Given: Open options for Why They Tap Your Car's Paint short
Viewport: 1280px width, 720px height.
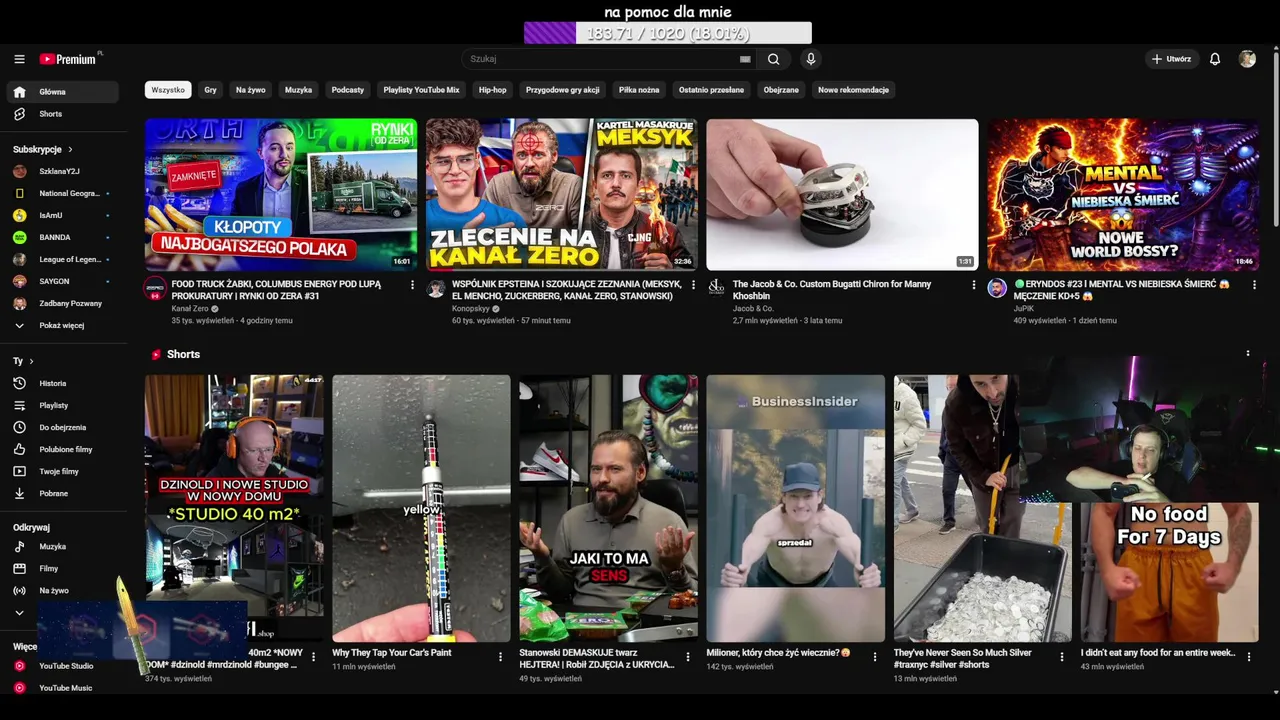Looking at the screenshot, I should tap(500, 657).
